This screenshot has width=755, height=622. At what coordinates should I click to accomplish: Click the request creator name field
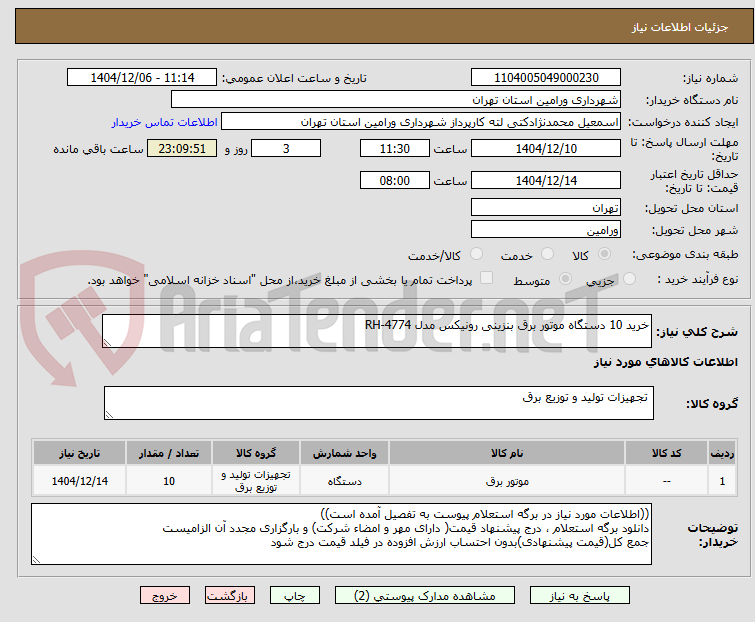pos(421,122)
